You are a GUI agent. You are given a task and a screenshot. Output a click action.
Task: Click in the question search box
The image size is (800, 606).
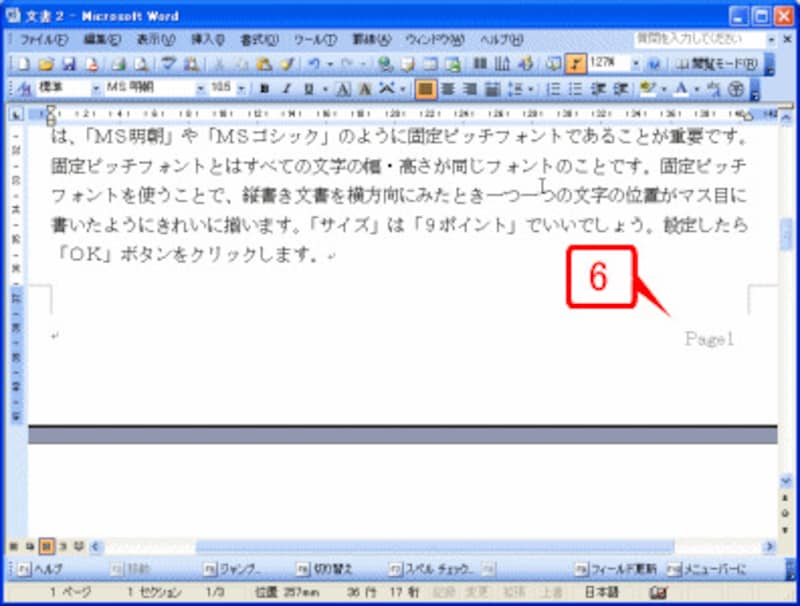click(x=699, y=39)
